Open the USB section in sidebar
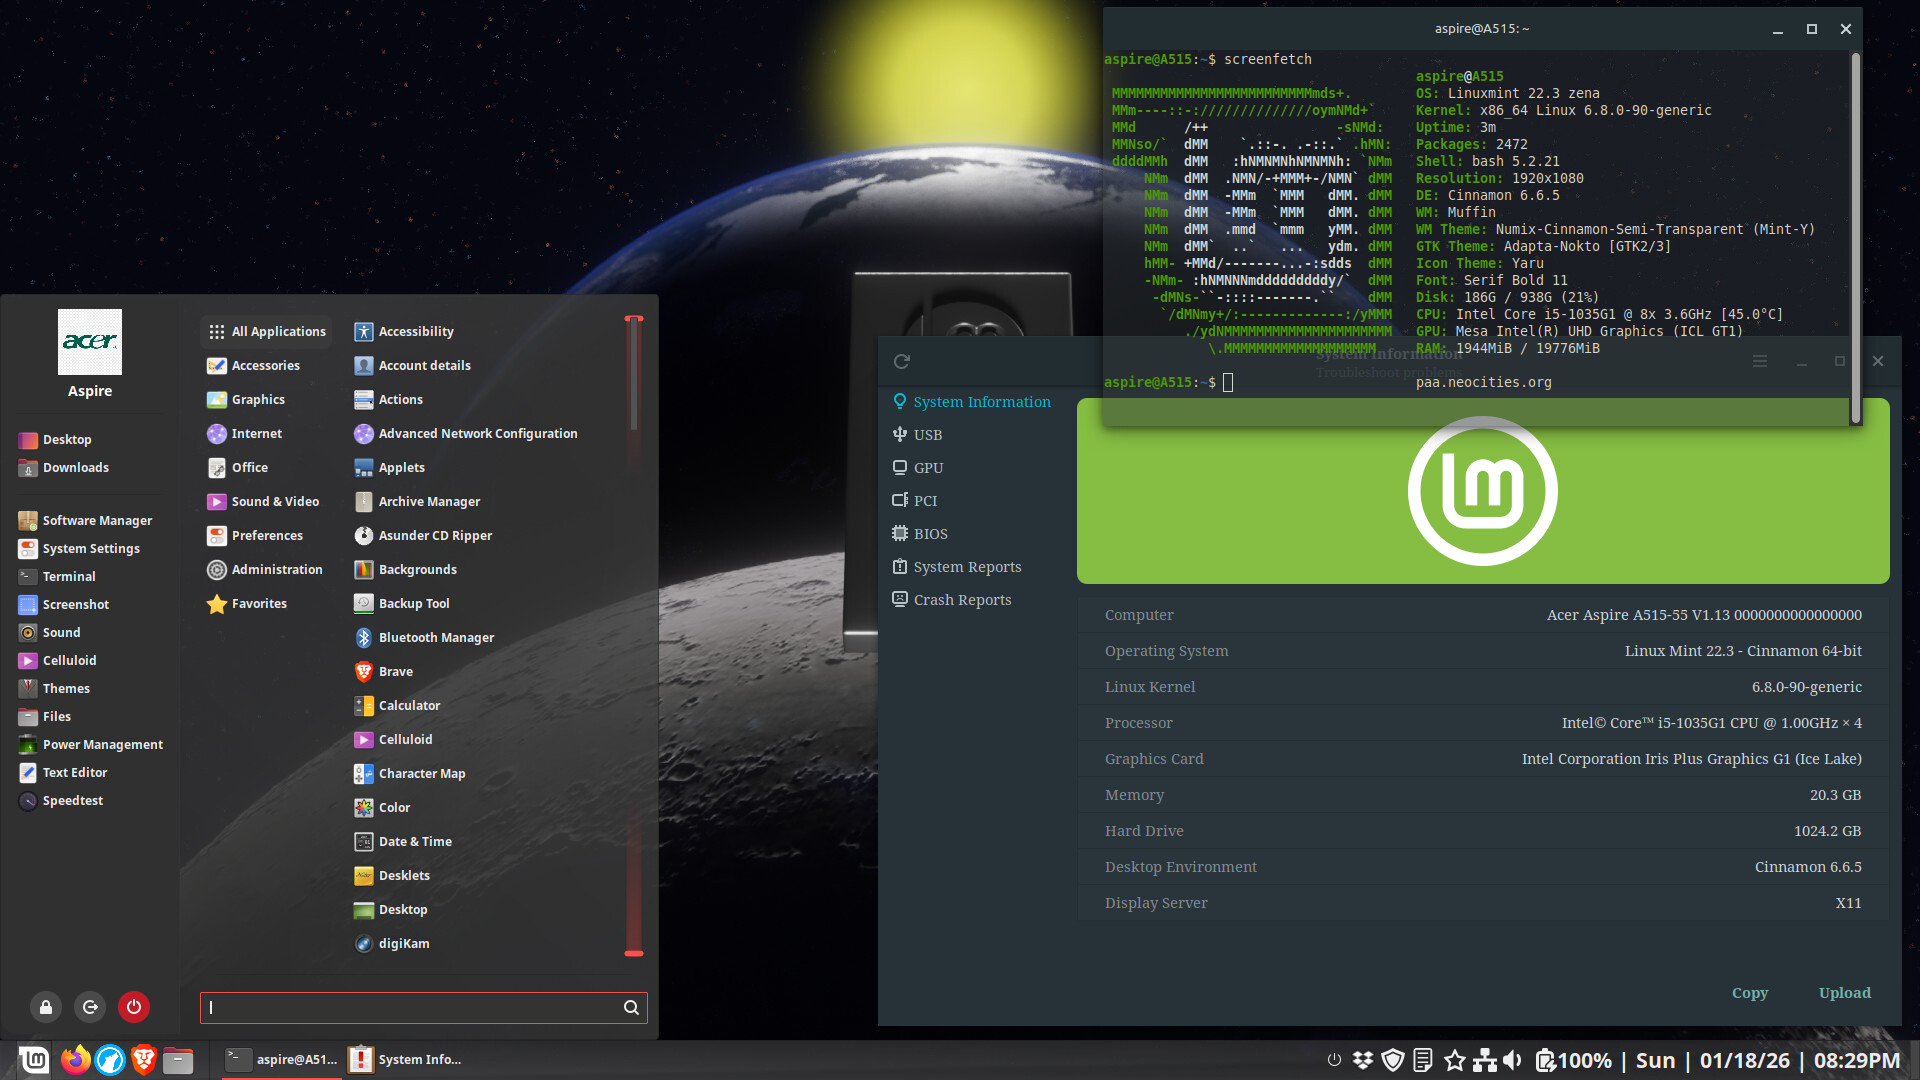The image size is (1920, 1080). click(x=927, y=435)
